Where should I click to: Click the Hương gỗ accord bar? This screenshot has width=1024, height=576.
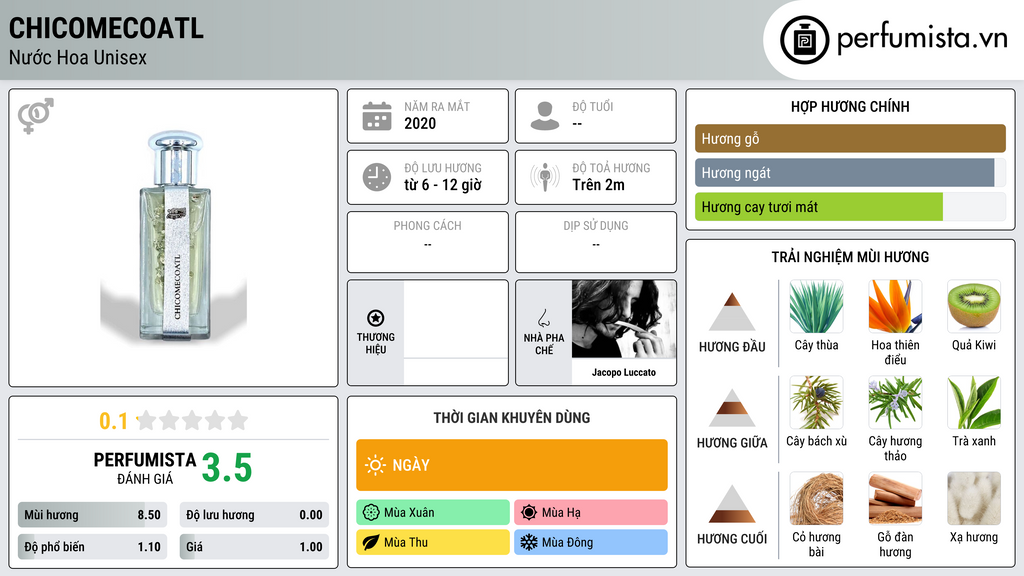(850, 138)
